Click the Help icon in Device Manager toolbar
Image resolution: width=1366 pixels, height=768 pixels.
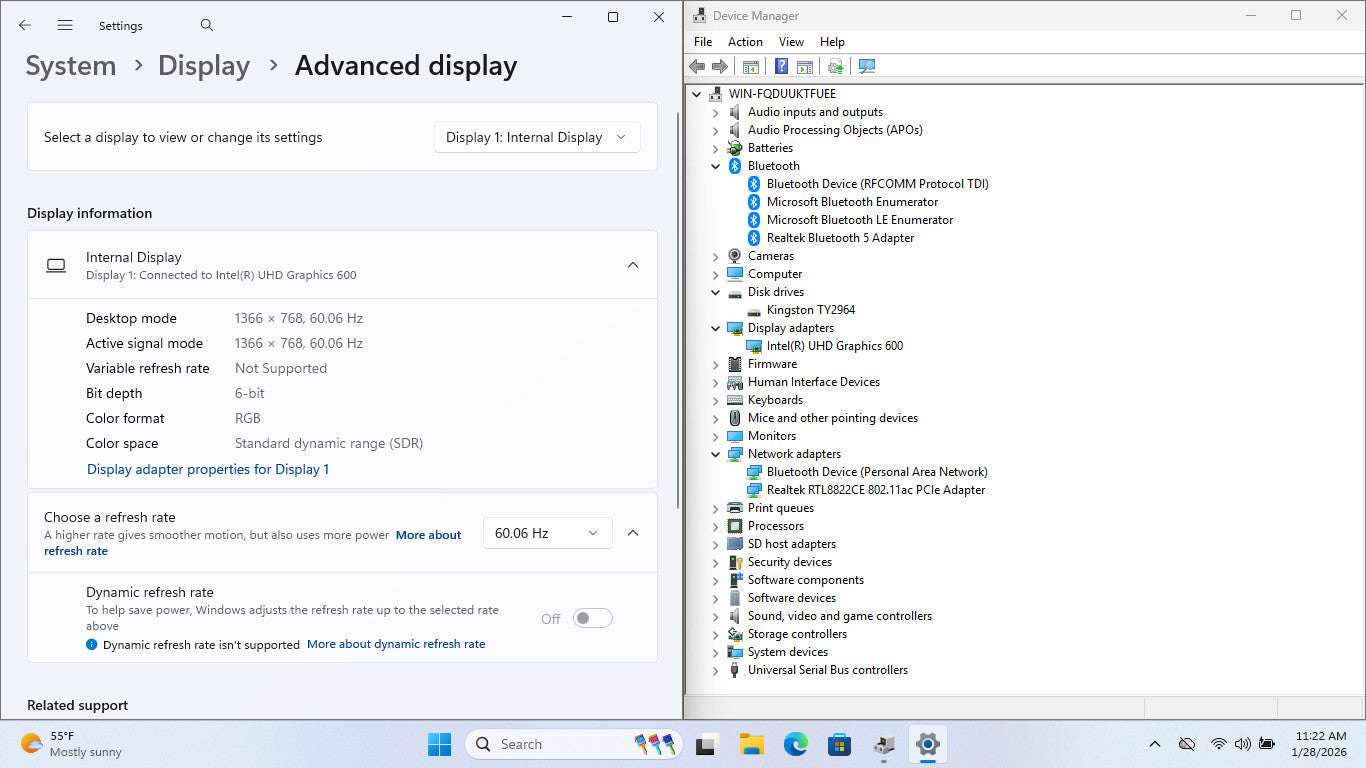(x=781, y=66)
